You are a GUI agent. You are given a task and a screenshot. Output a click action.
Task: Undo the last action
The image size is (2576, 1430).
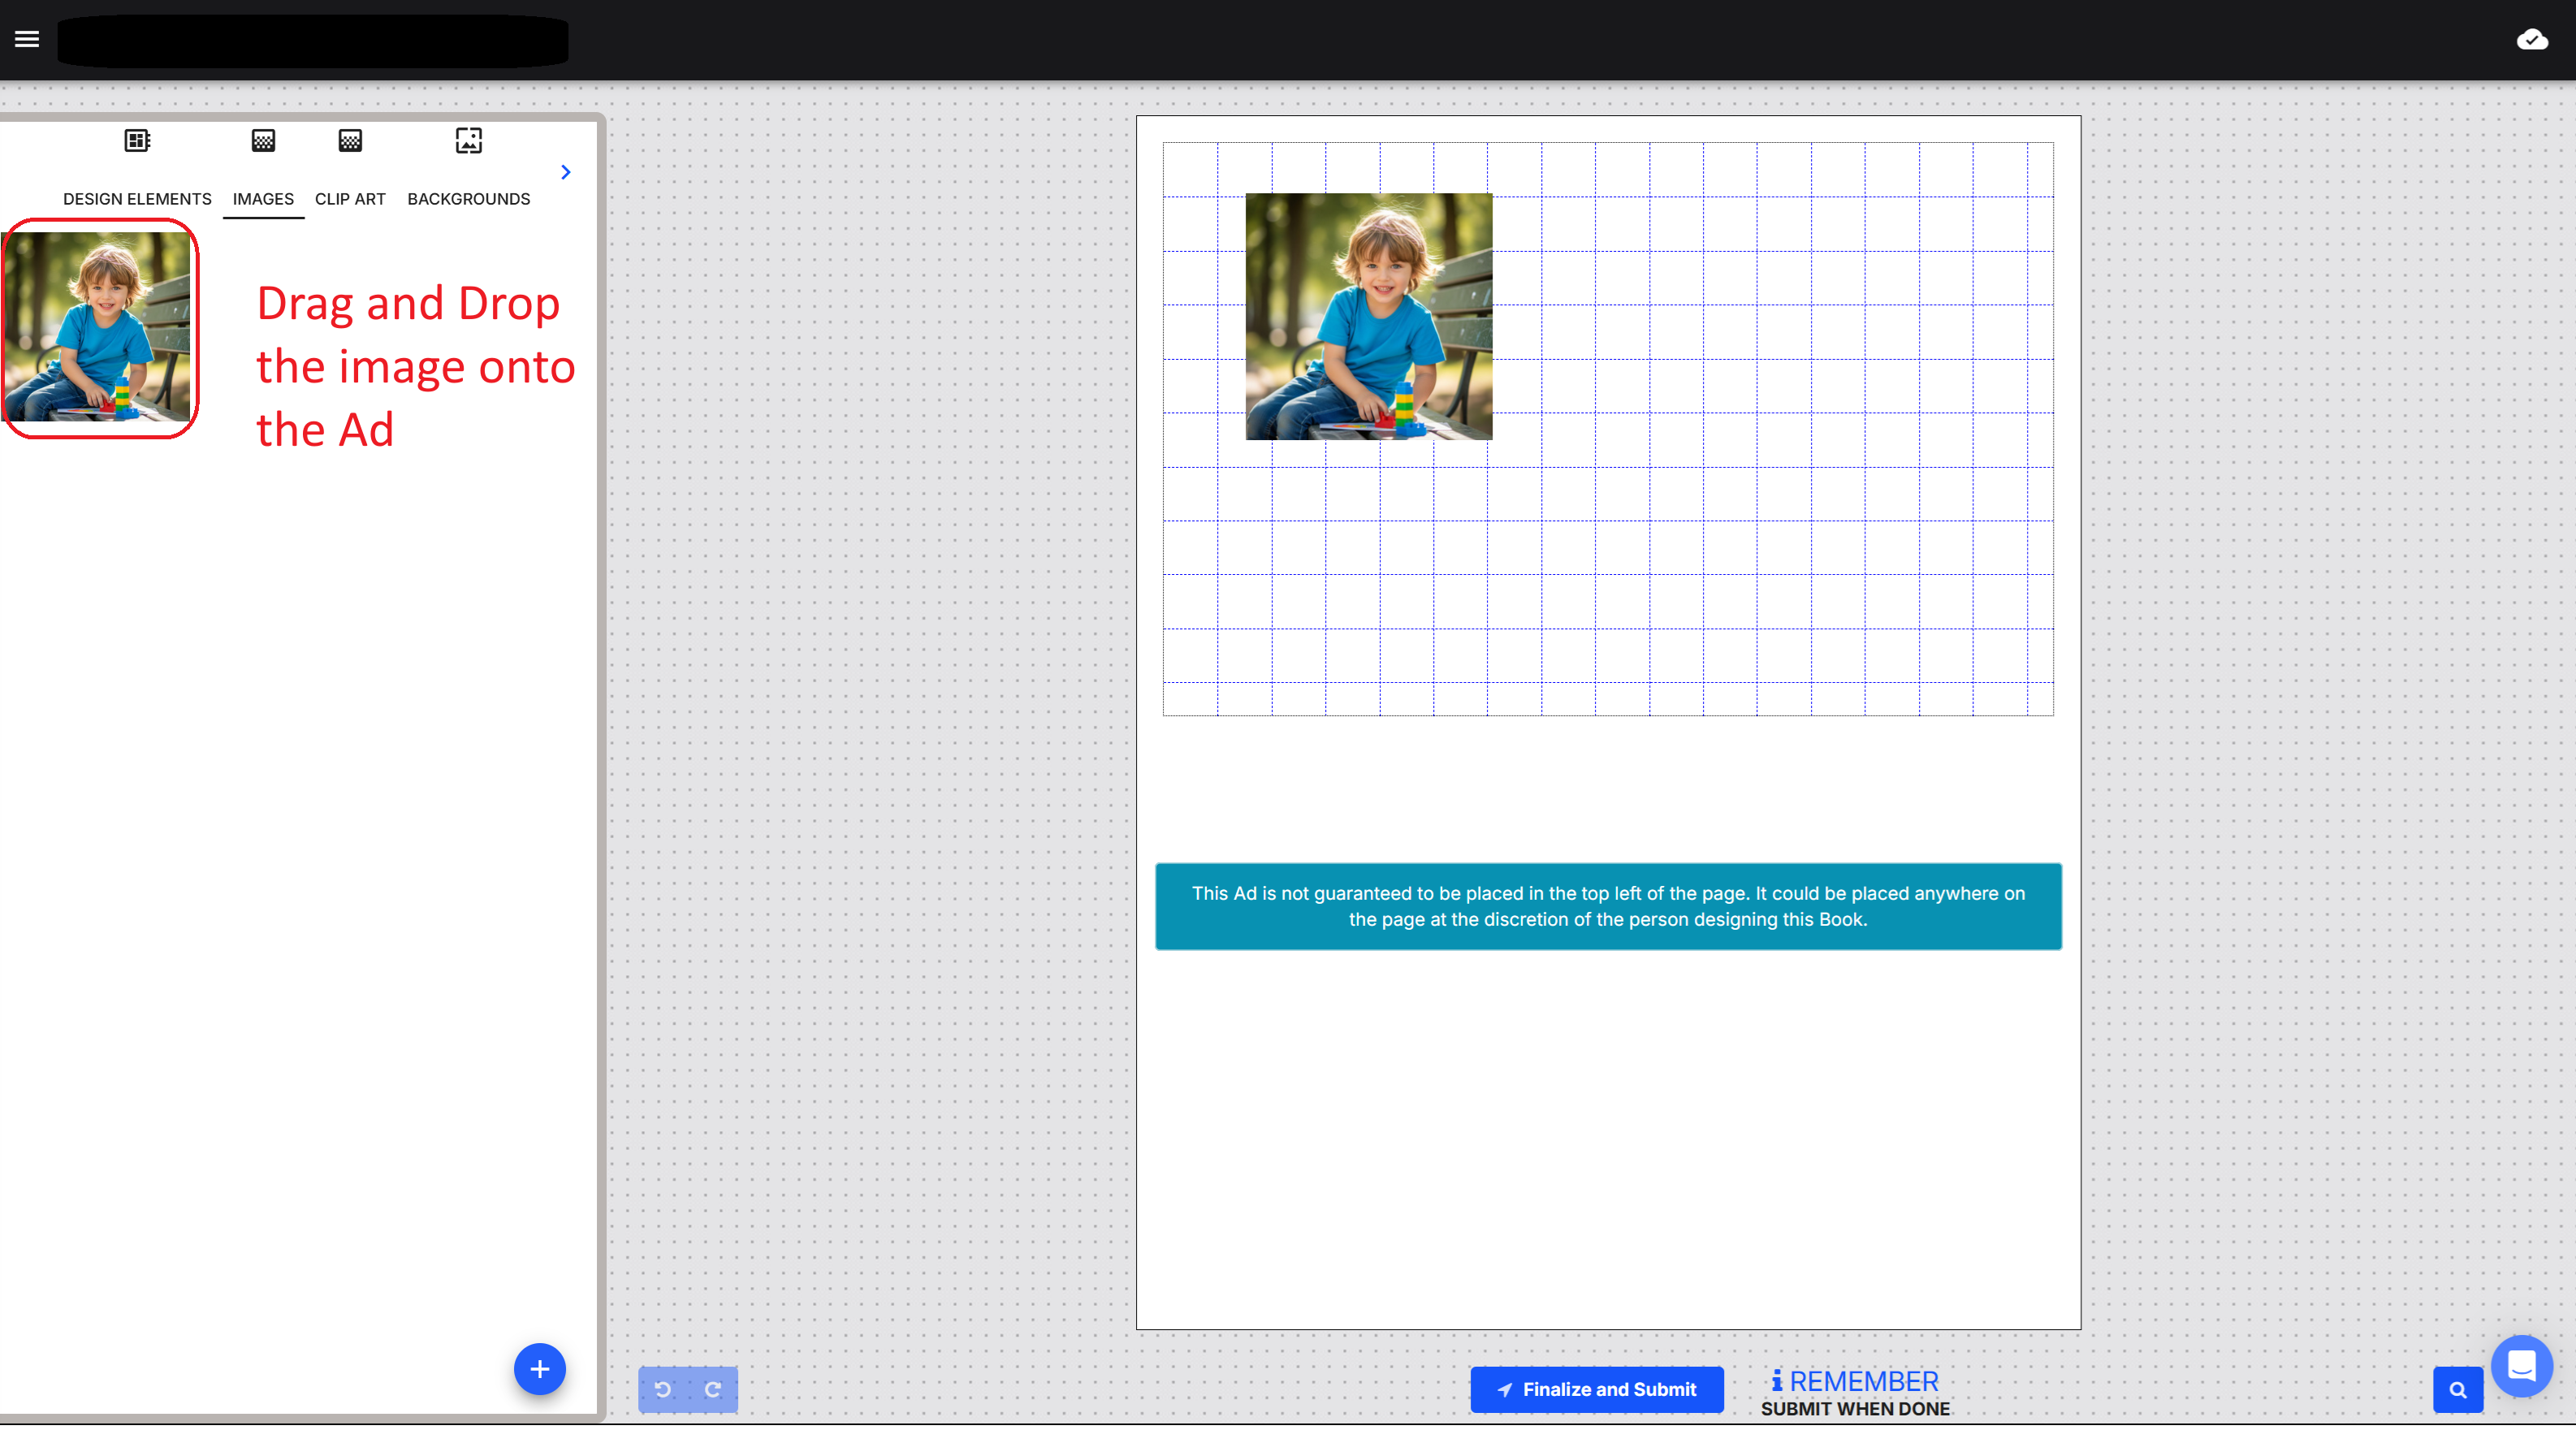click(663, 1389)
